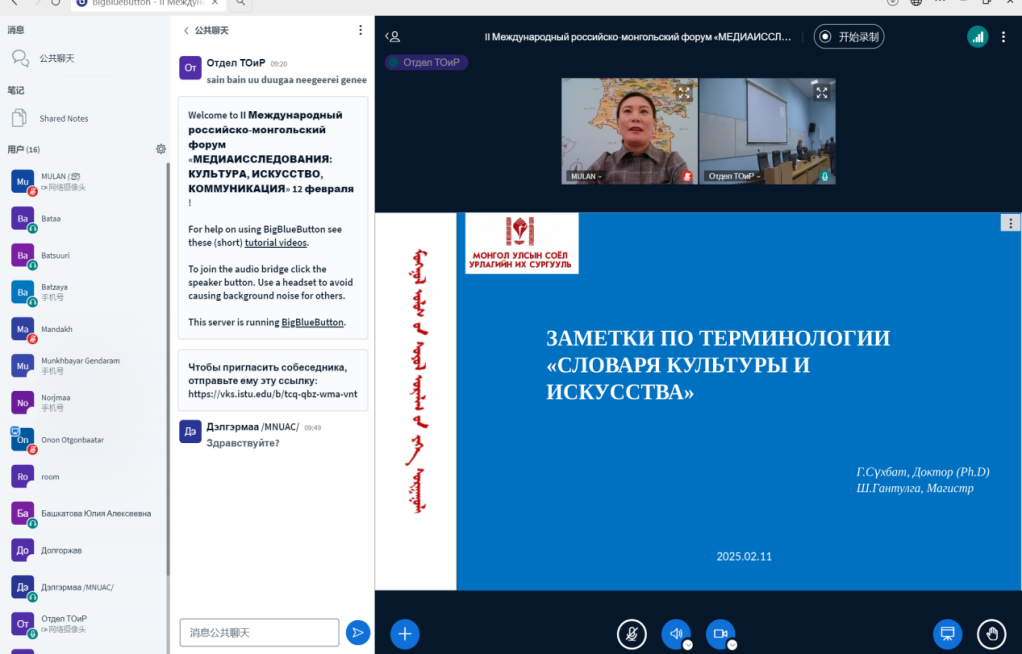Select user Bataa in the list

pyautogui.click(x=85, y=219)
